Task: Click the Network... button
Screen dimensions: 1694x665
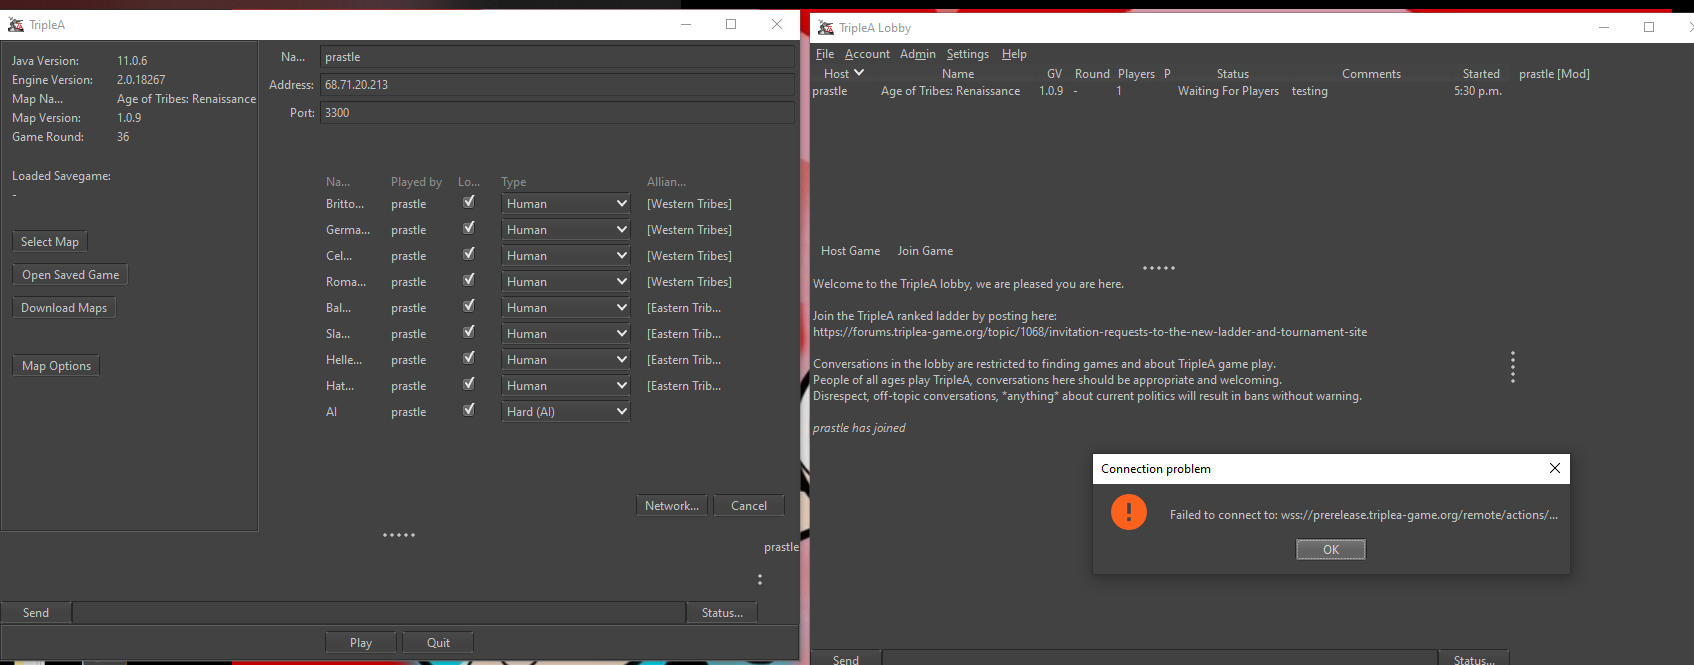Action: point(672,506)
